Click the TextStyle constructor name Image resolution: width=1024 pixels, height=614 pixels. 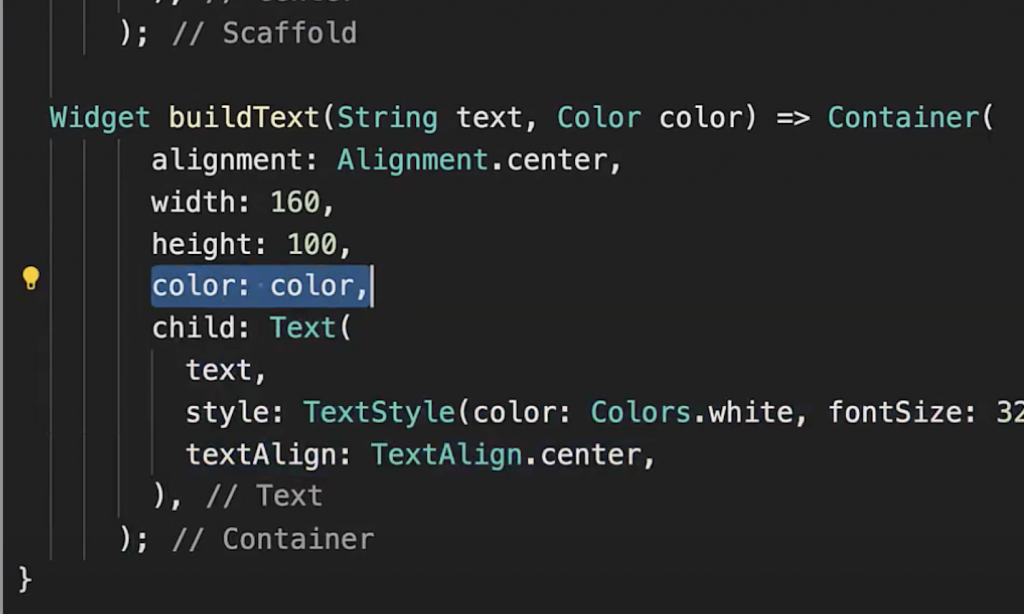point(386,413)
